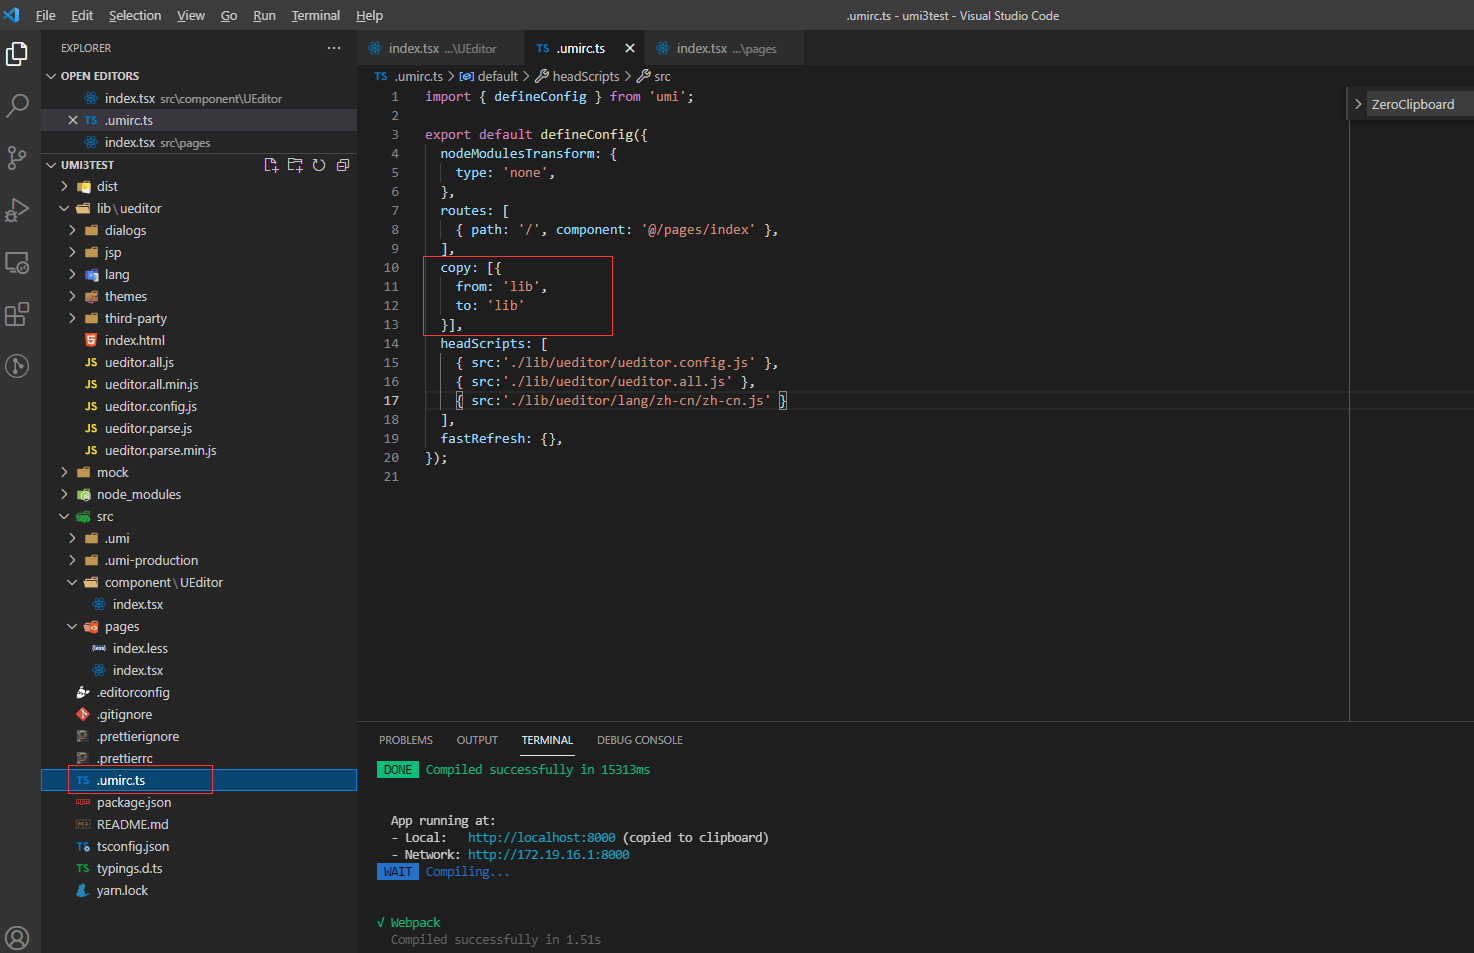Close the .umirc.ts editor tab
Image resolution: width=1474 pixels, height=953 pixels.
coord(630,48)
